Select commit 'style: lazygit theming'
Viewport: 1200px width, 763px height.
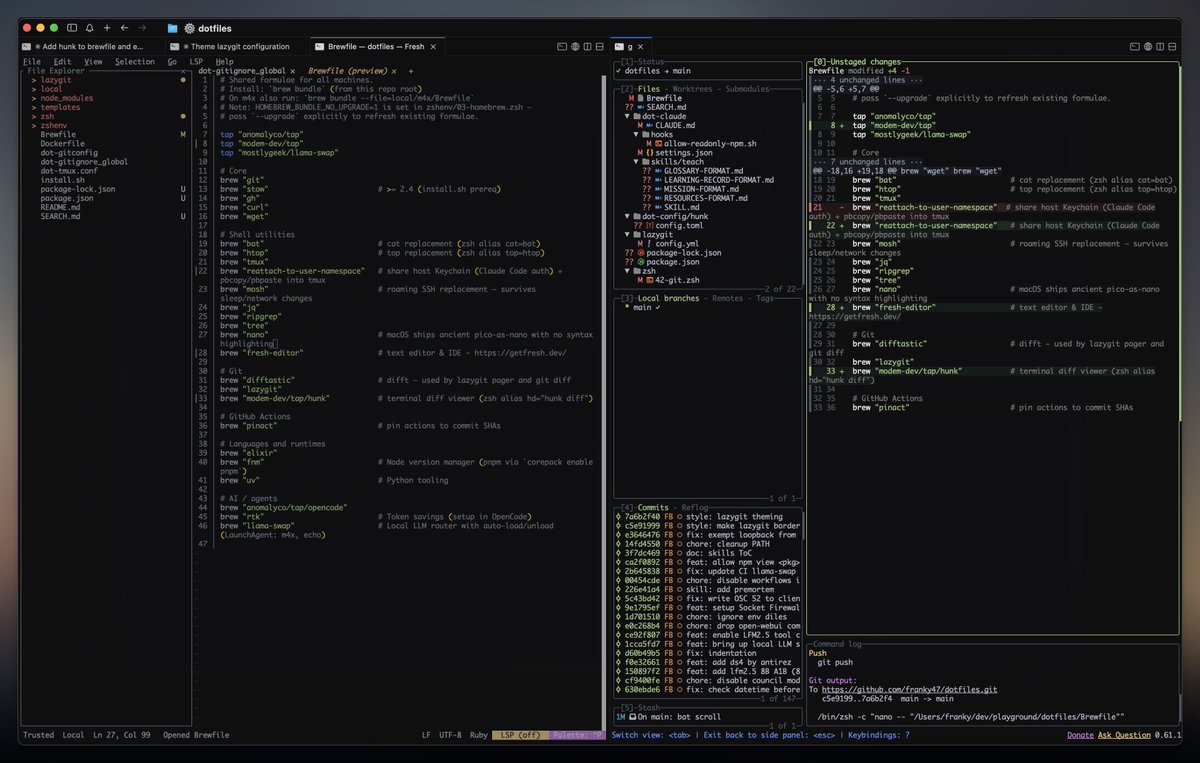pyautogui.click(x=707, y=517)
